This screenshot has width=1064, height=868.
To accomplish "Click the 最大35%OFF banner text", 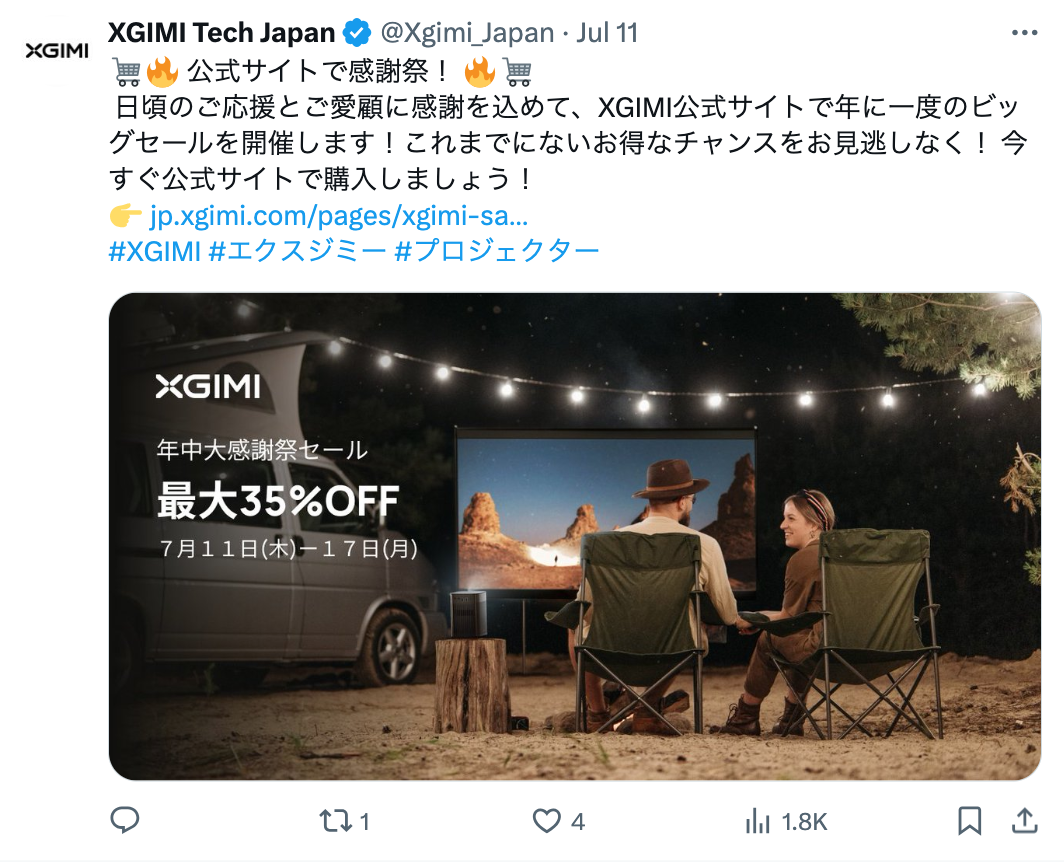I will pyautogui.click(x=278, y=502).
